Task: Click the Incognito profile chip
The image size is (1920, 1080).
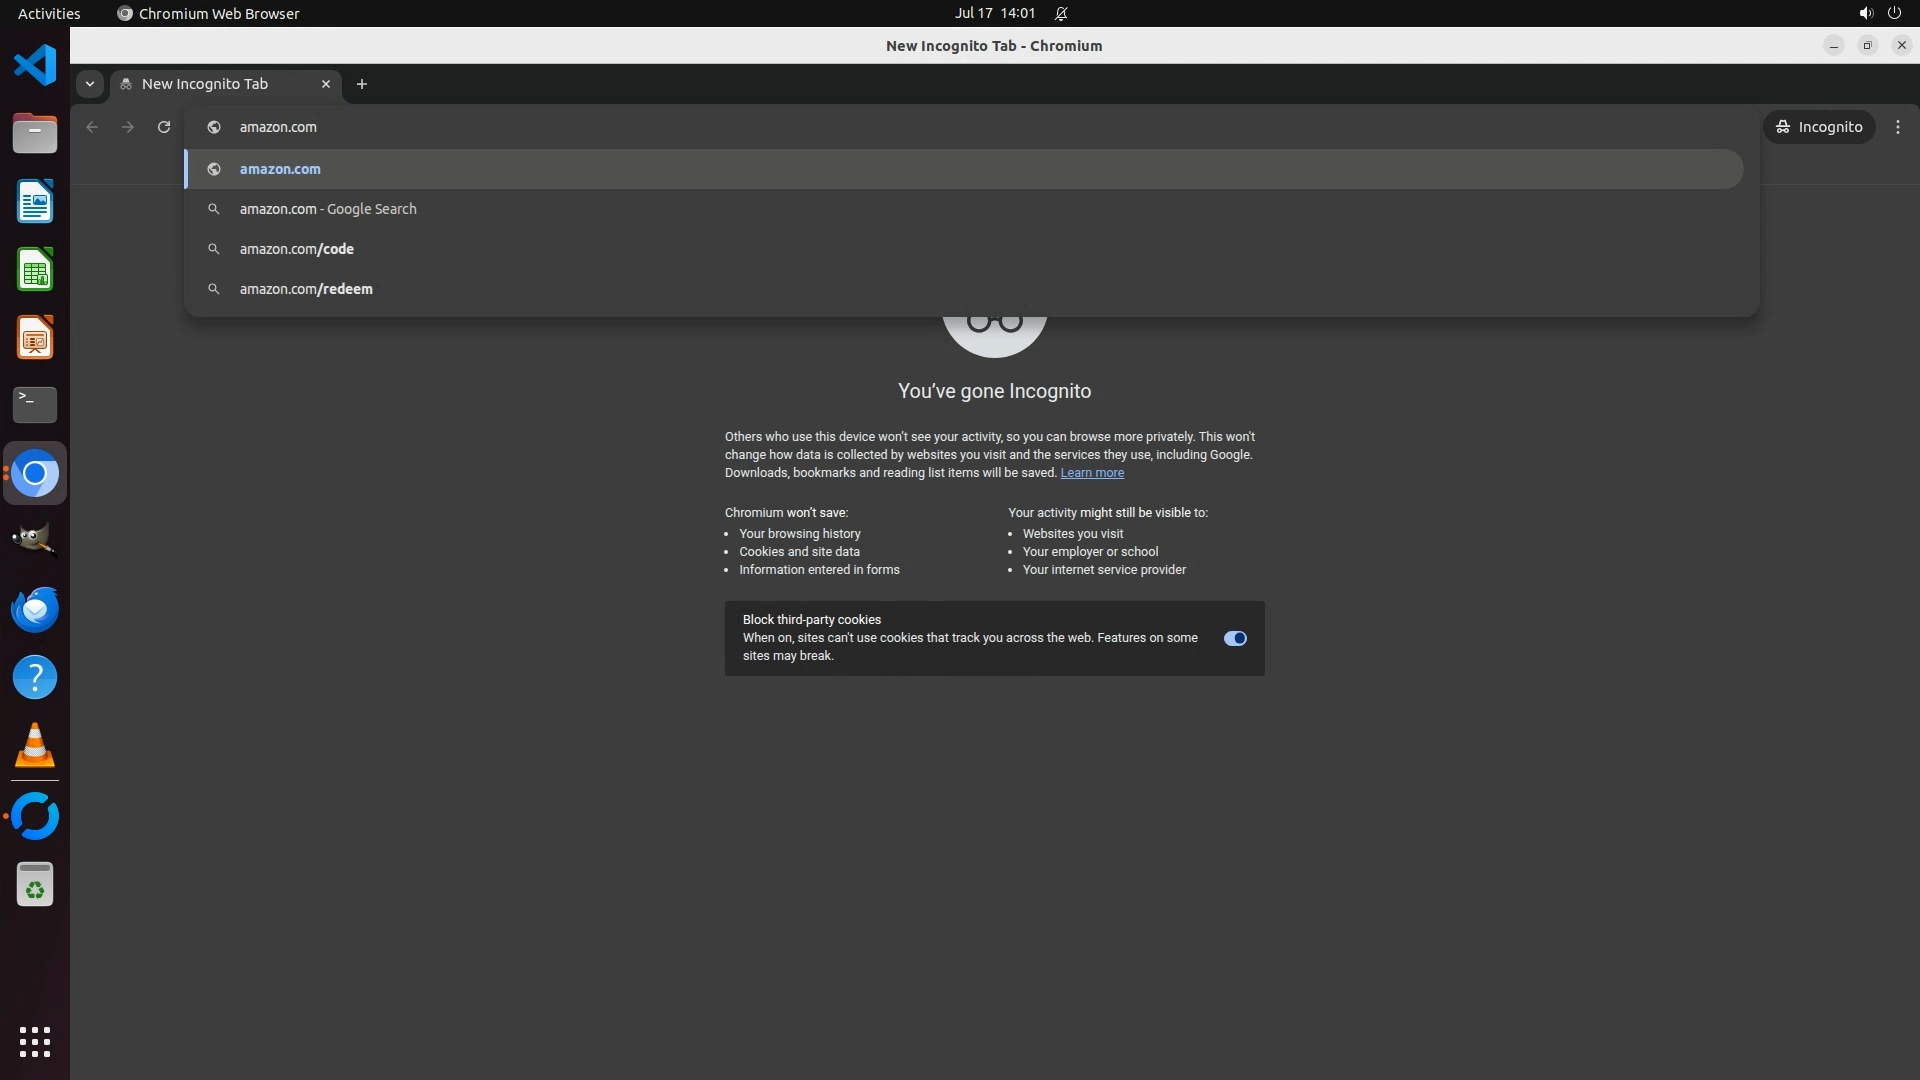Action: pos(1818,127)
